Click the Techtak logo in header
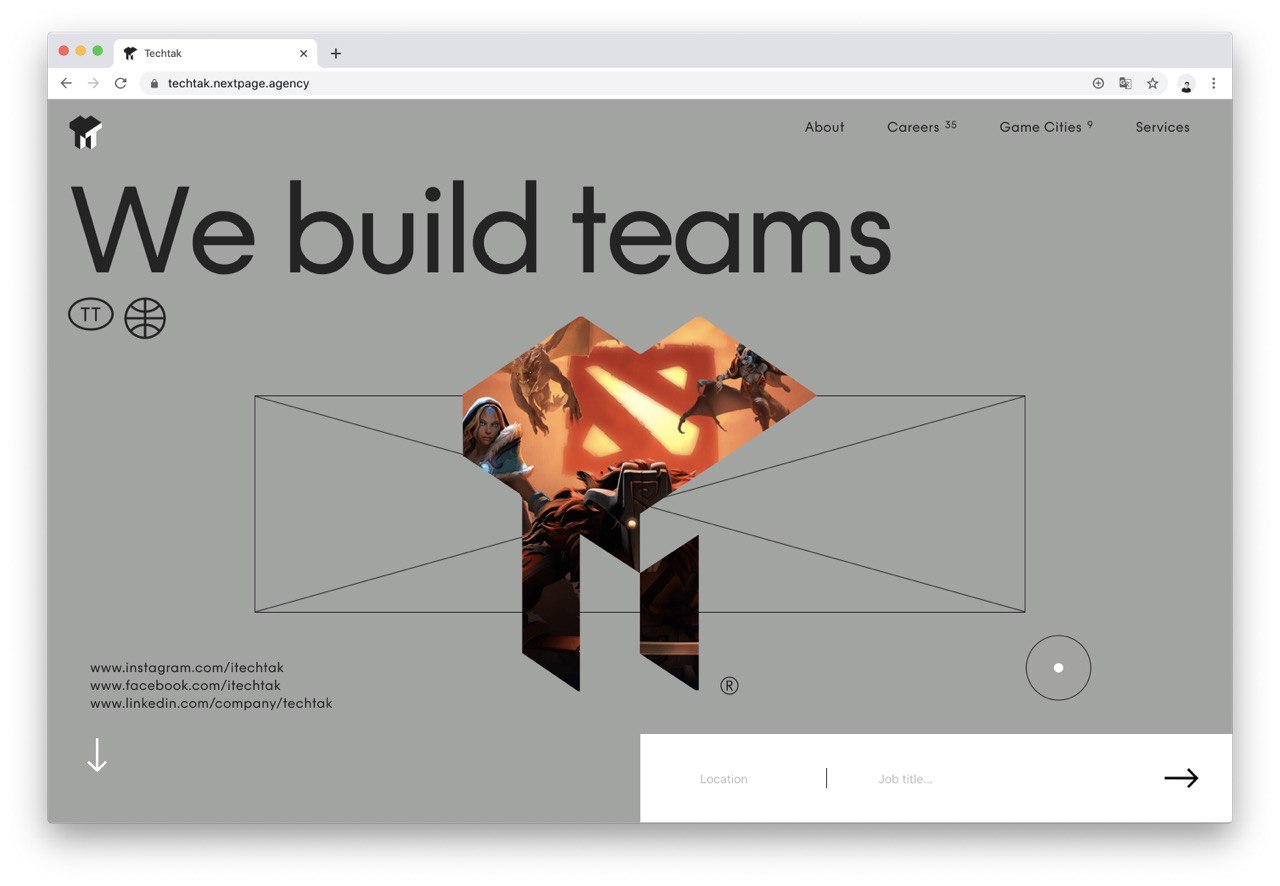Screen dimensions: 1280x886 85,132
